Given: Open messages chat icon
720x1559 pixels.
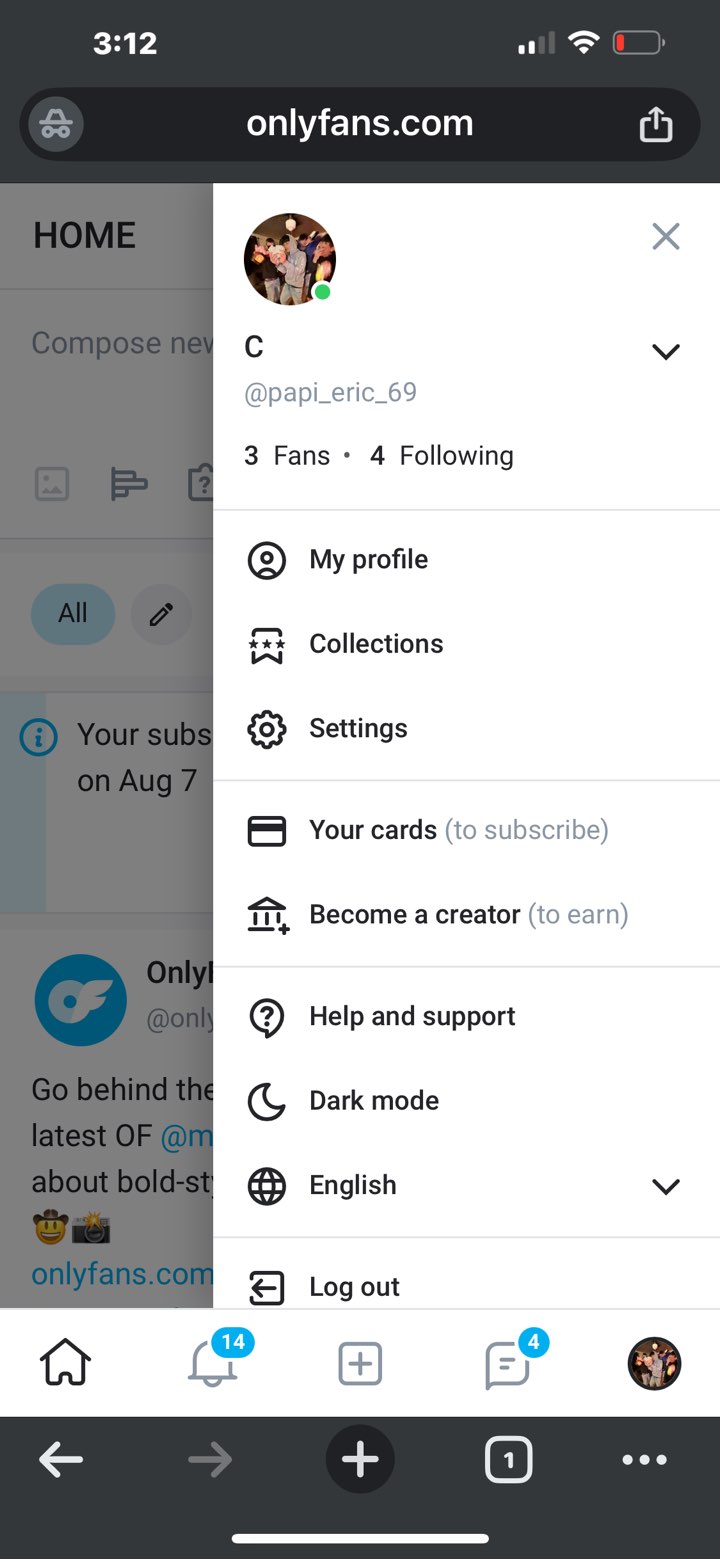Looking at the screenshot, I should coord(507,1364).
